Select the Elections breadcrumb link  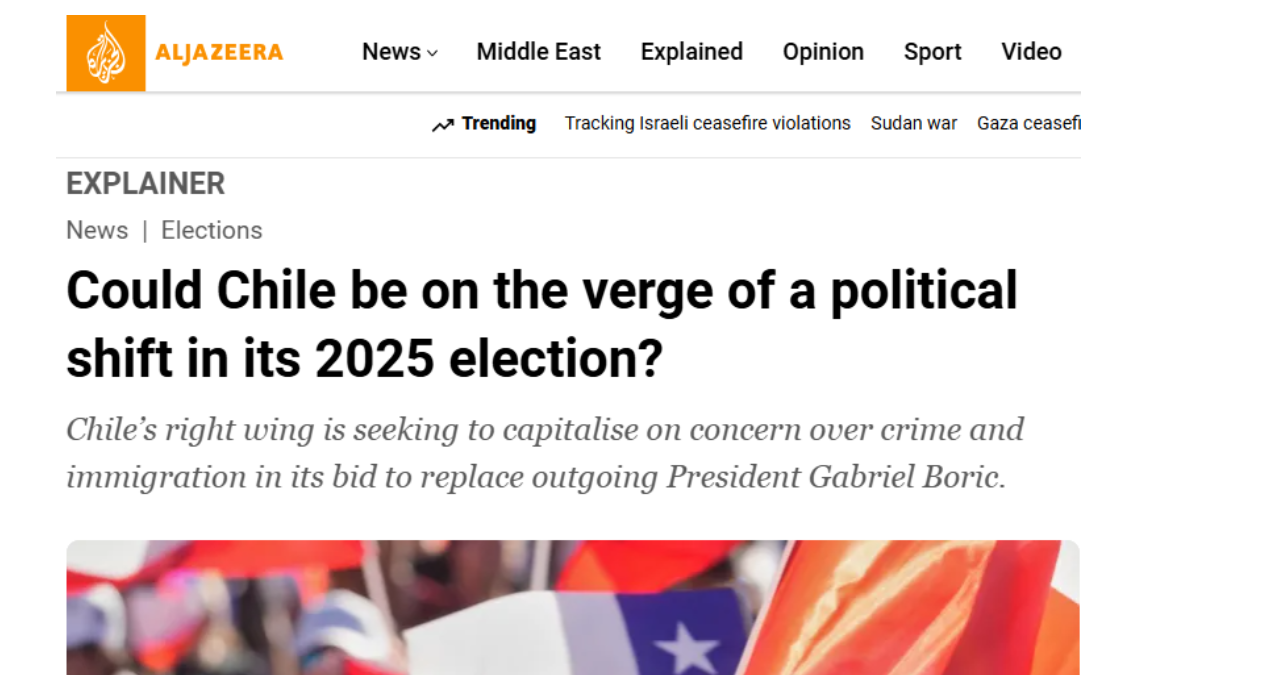(211, 231)
